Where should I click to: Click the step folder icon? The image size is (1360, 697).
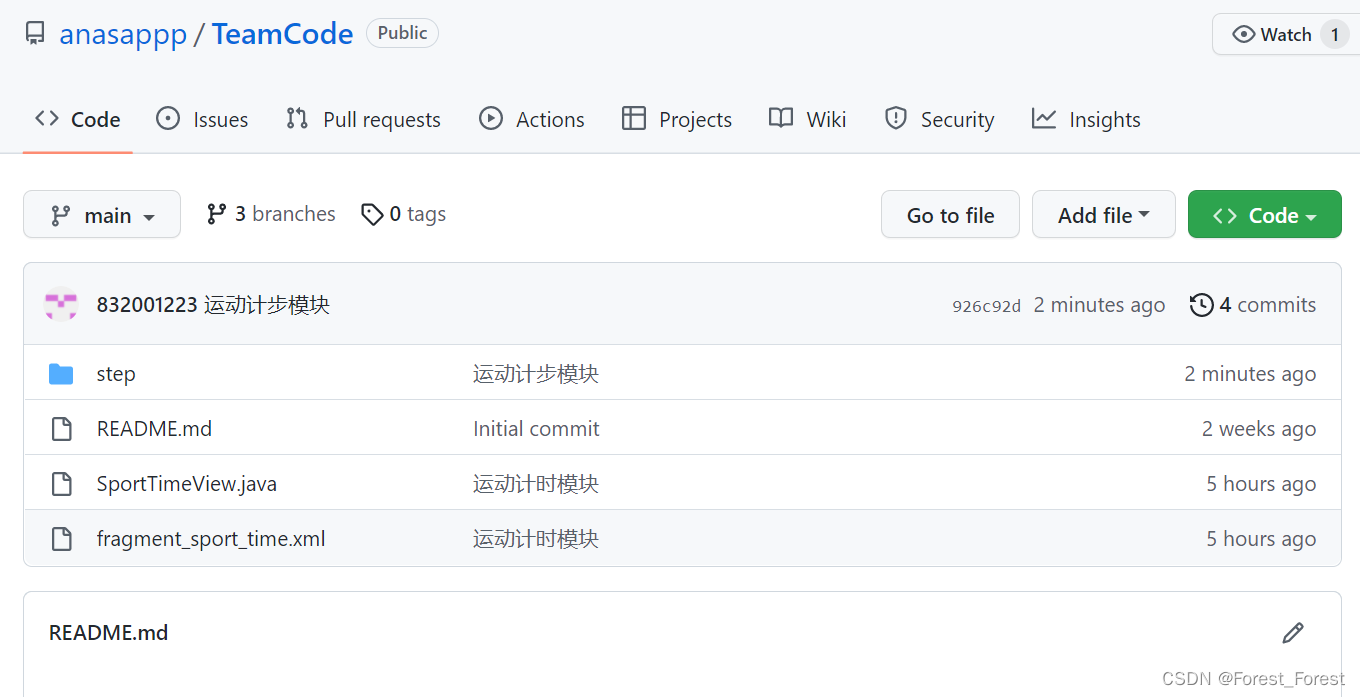pyautogui.click(x=61, y=374)
